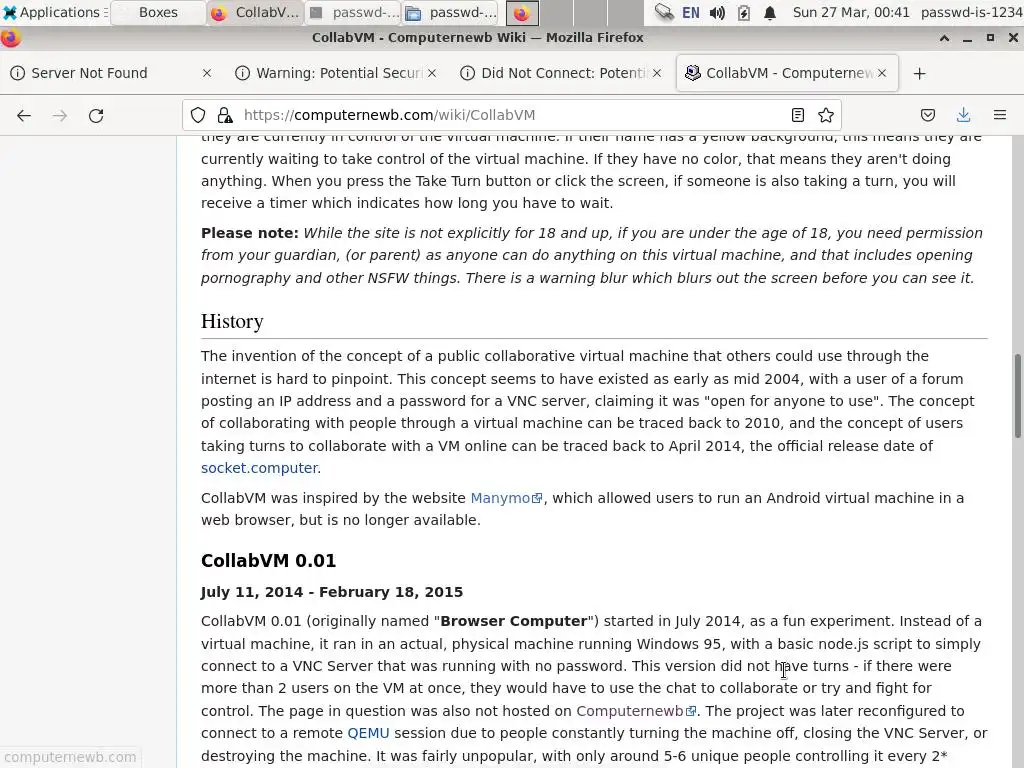The height and width of the screenshot is (768, 1024).
Task: Close the Warning: Potential Security tab
Action: click(432, 73)
